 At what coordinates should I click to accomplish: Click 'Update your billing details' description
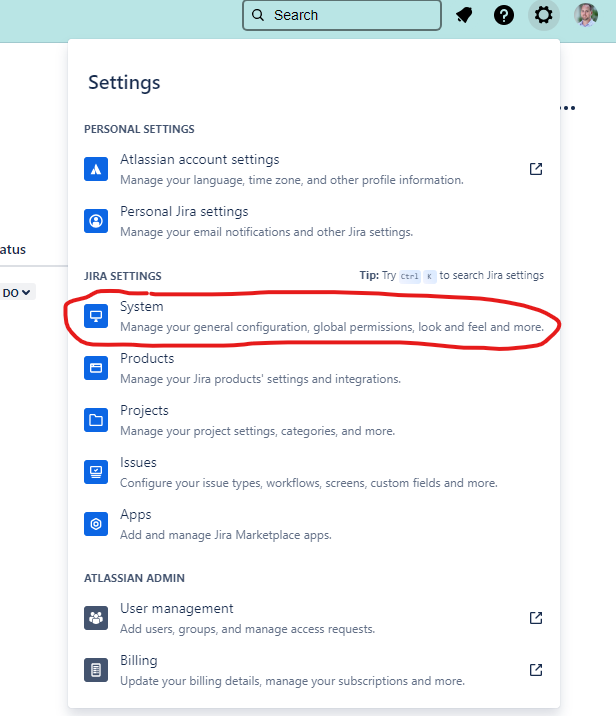click(x=292, y=681)
